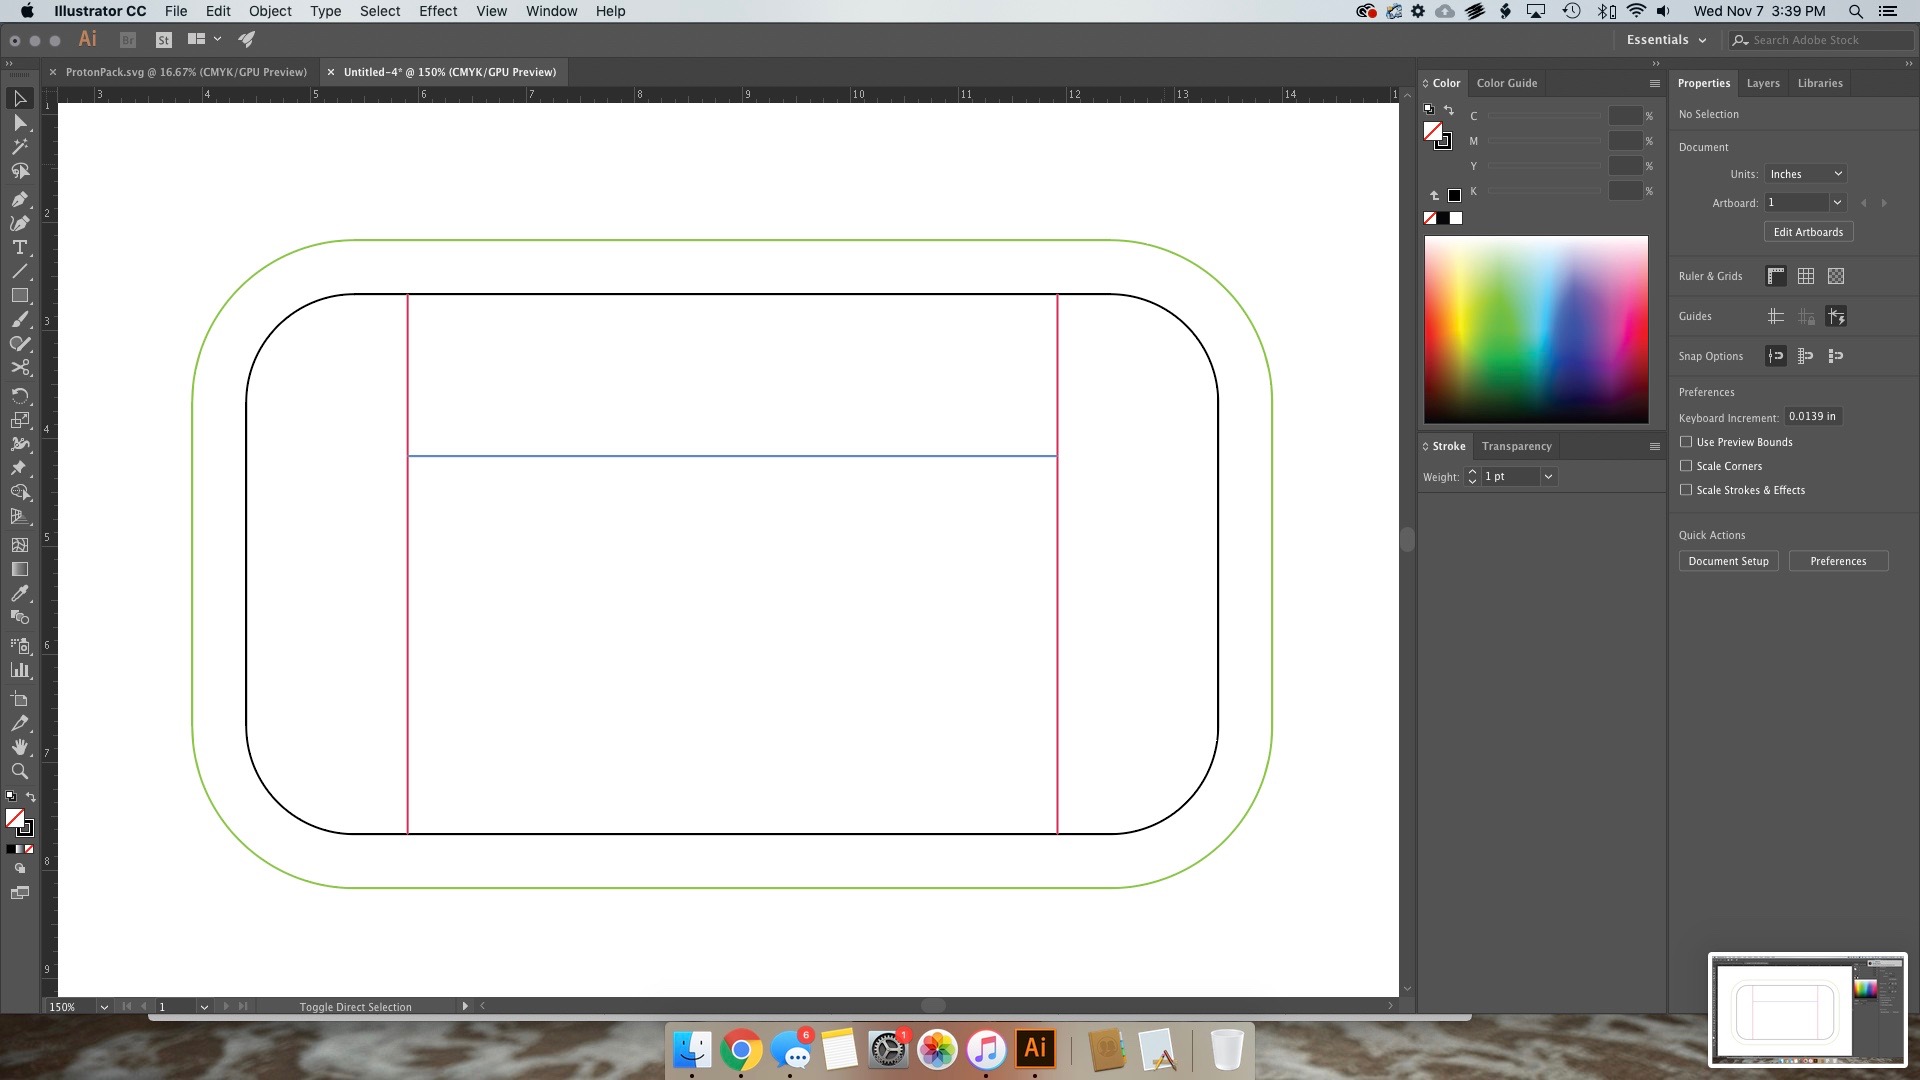Enable Use Preview Bounds checkbox
The width and height of the screenshot is (1920, 1080).
(1686, 442)
